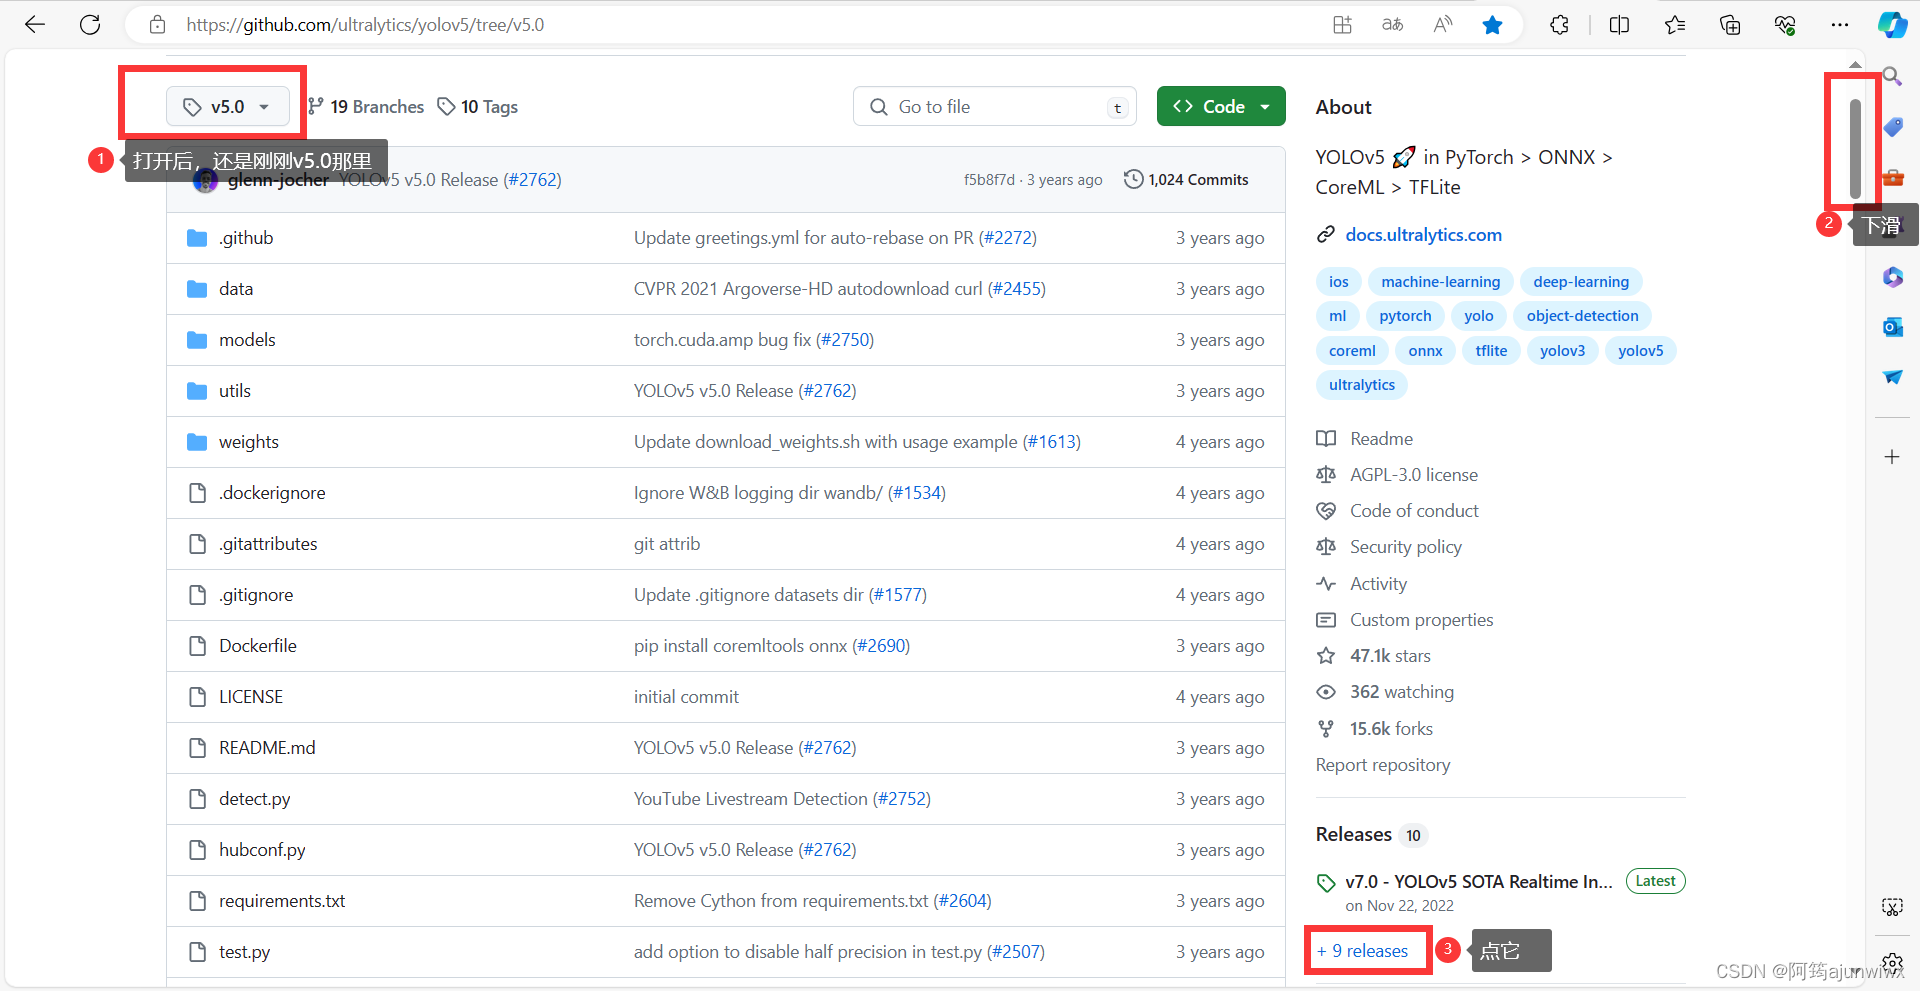The height and width of the screenshot is (991, 1920).
Task: Click the page vertical scrollbar thumb
Action: click(1855, 149)
